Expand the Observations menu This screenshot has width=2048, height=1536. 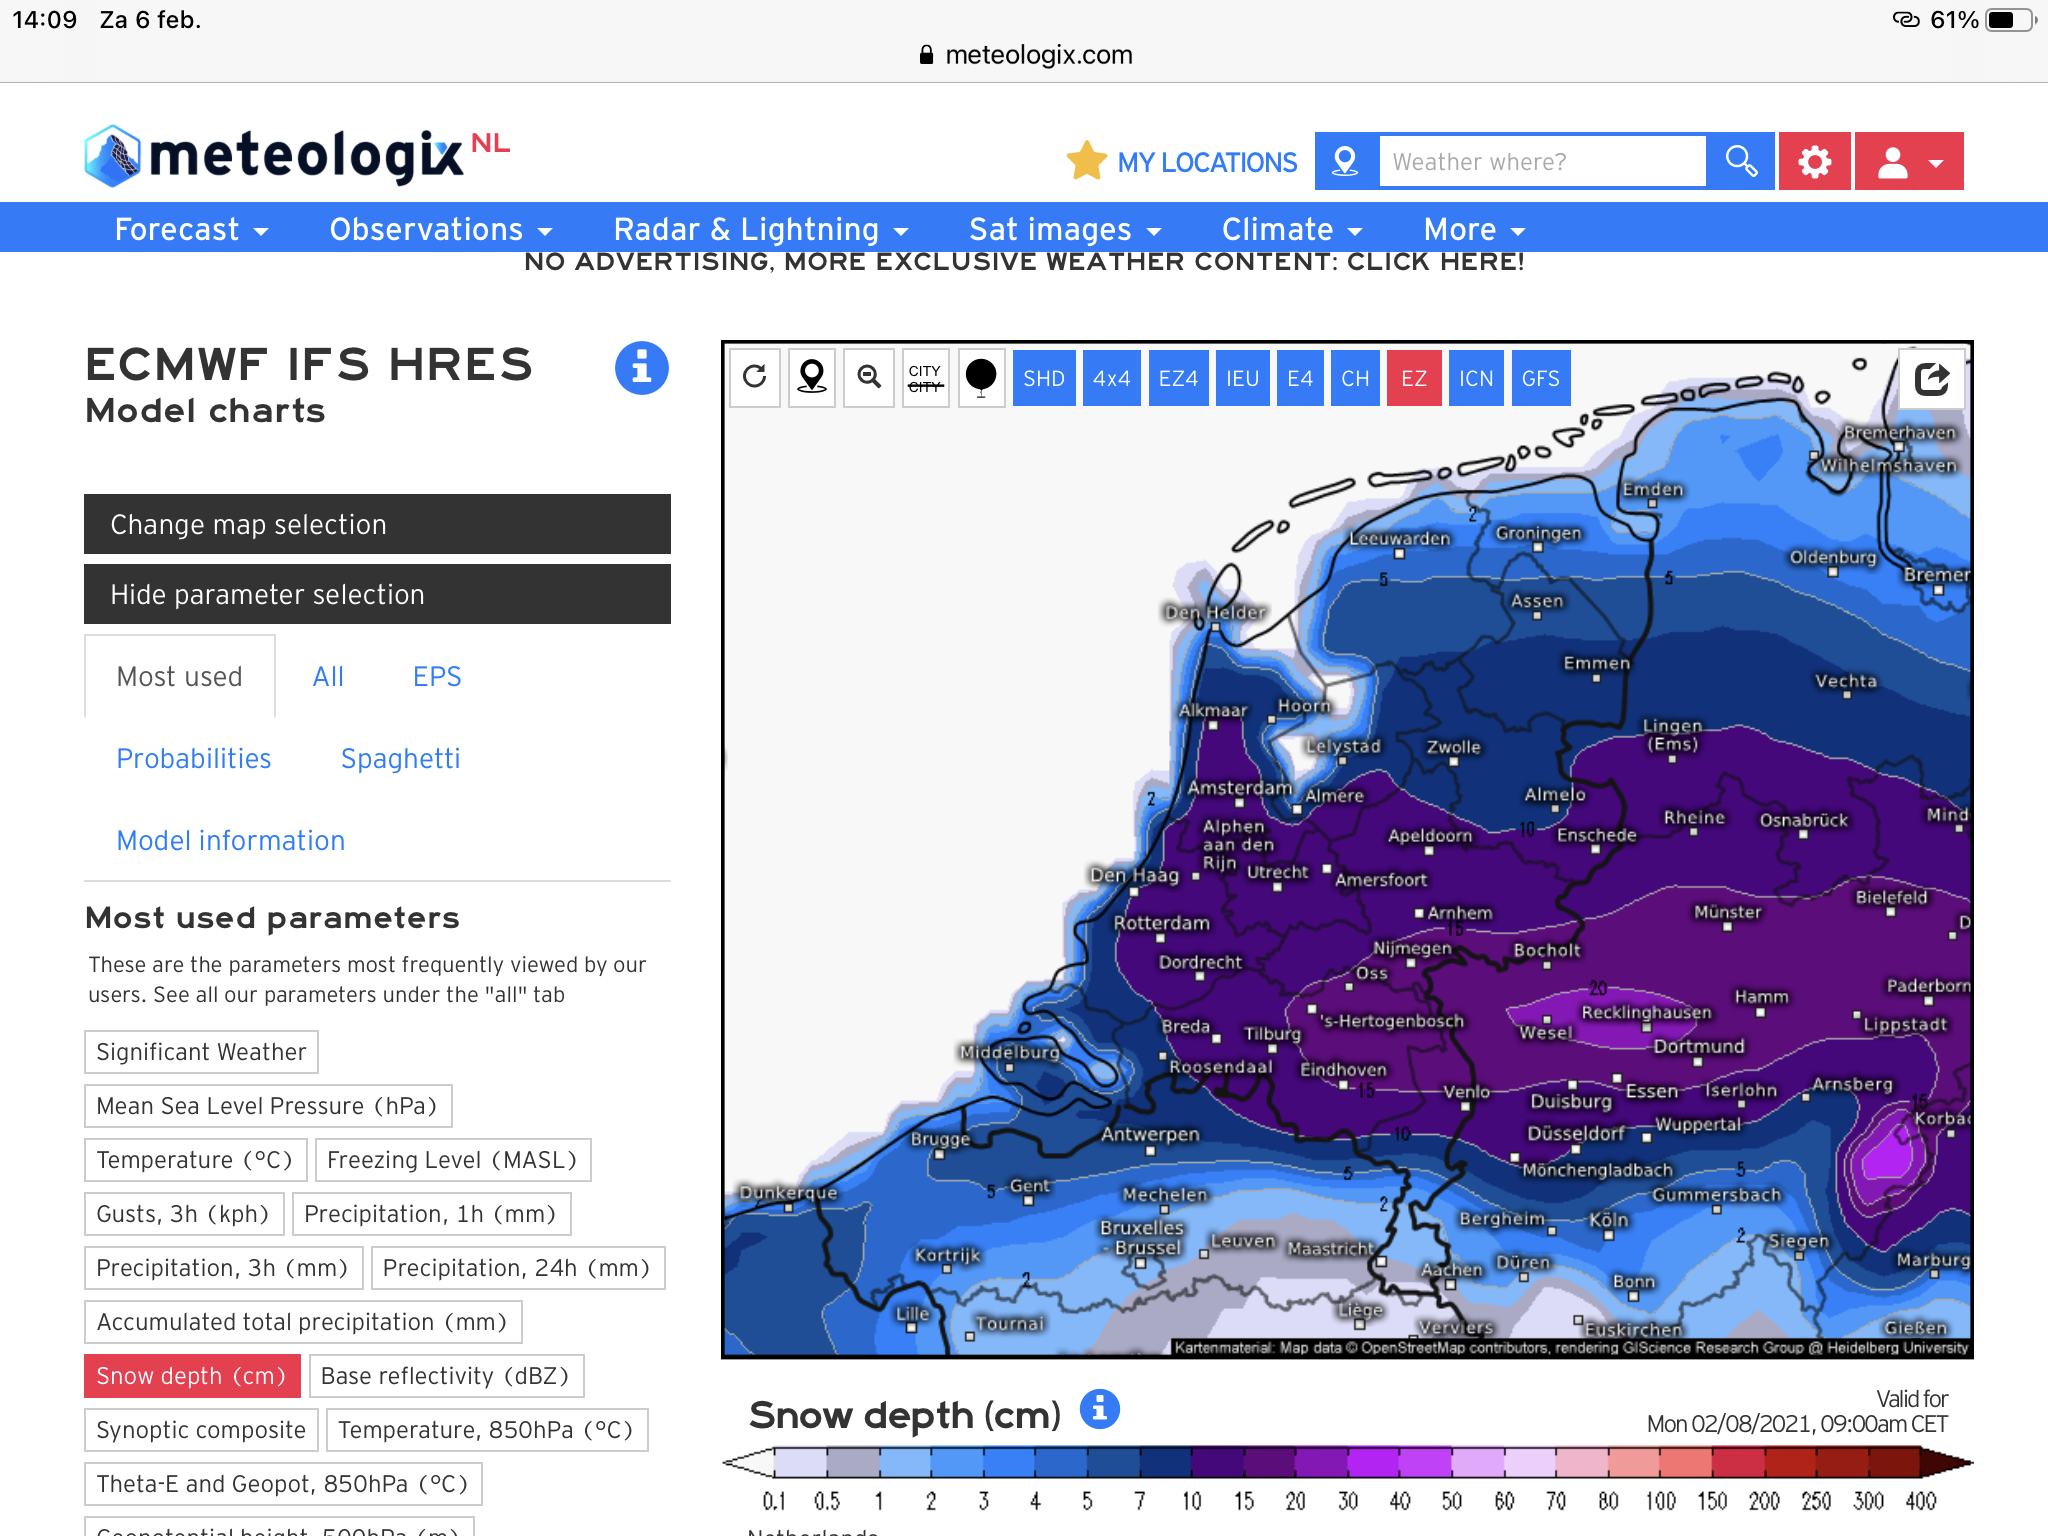pyautogui.click(x=441, y=229)
